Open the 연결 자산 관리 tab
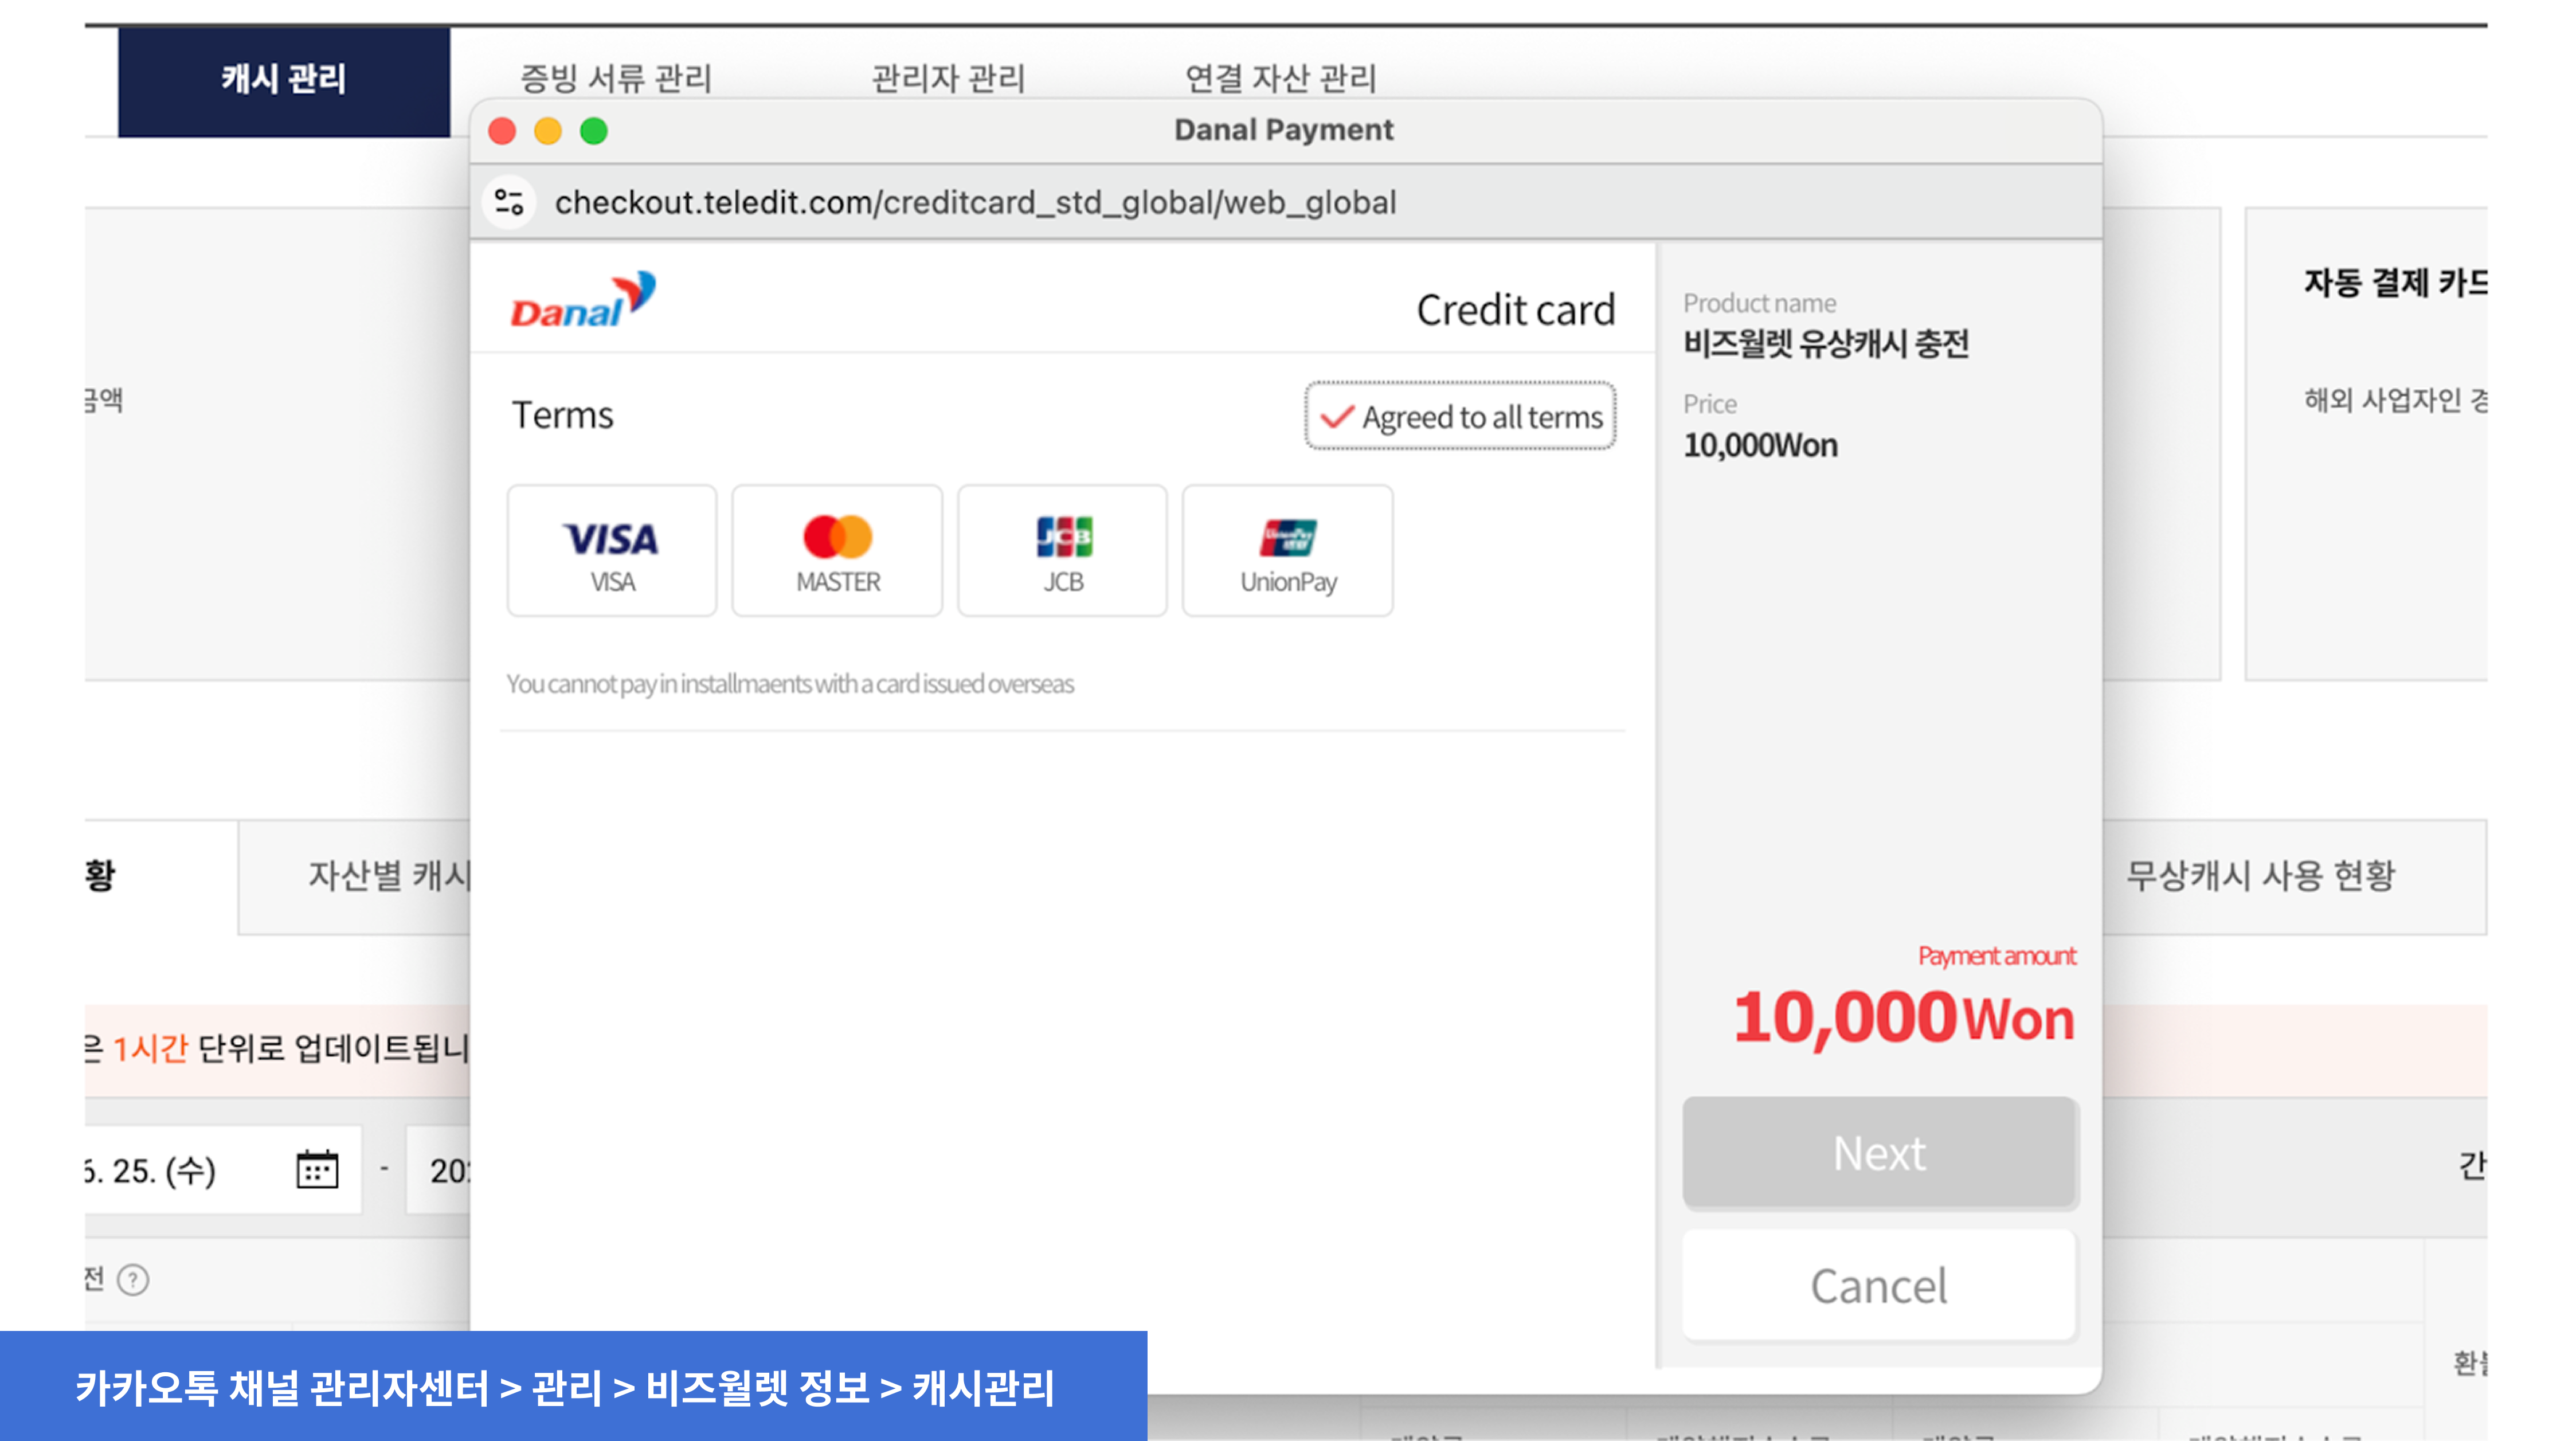This screenshot has width=2576, height=1441. click(x=1280, y=78)
